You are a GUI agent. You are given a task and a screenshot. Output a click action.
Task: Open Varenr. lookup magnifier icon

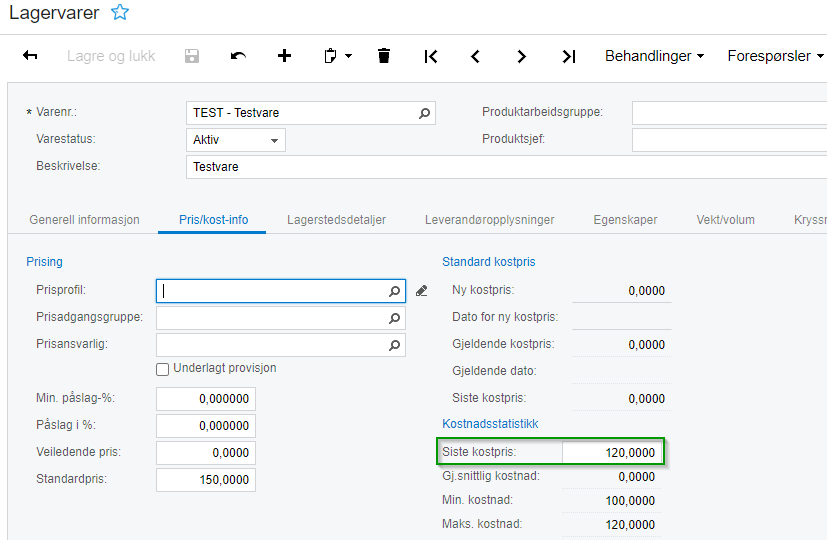[x=424, y=113]
